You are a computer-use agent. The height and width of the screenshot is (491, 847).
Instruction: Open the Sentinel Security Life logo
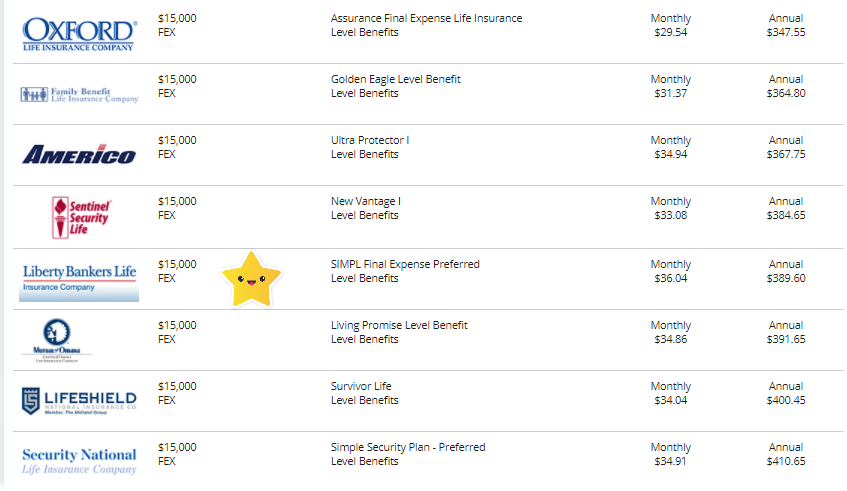pos(82,217)
